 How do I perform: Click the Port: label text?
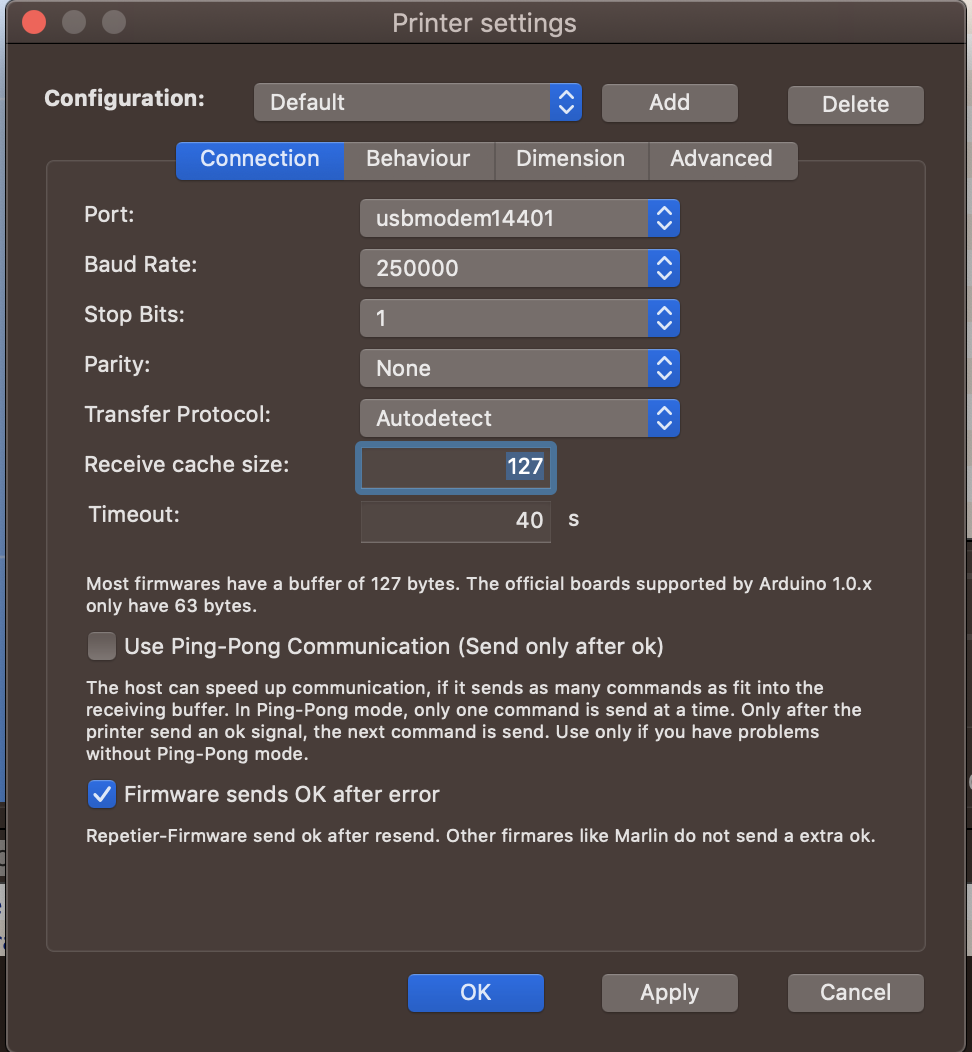[109, 215]
